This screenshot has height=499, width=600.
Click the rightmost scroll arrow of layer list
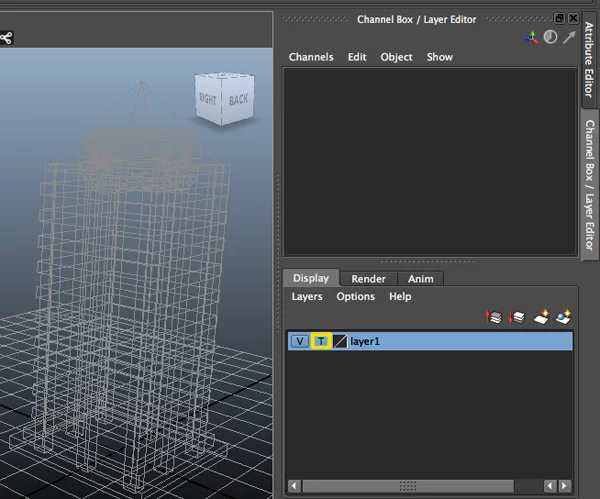[564, 486]
